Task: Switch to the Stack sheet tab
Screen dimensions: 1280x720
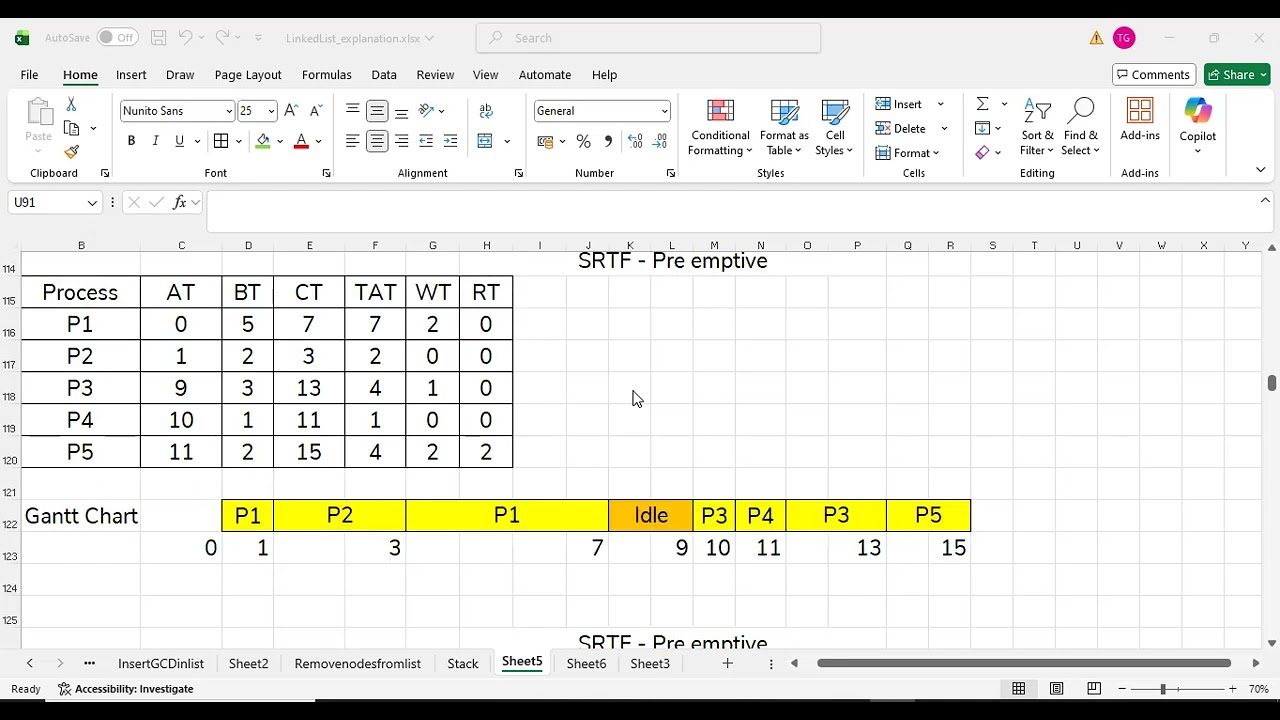Action: (x=463, y=663)
